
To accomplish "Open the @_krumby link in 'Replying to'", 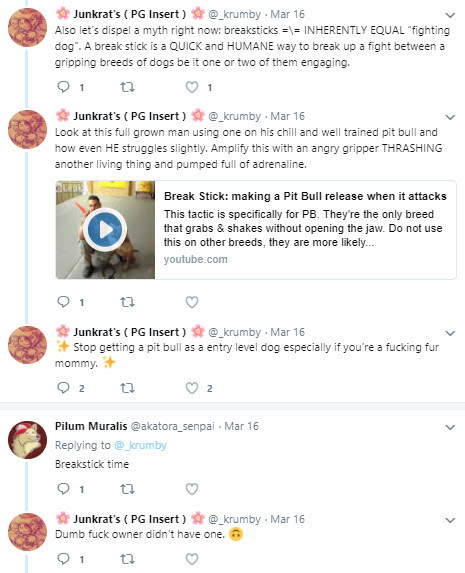I will tap(140, 445).
